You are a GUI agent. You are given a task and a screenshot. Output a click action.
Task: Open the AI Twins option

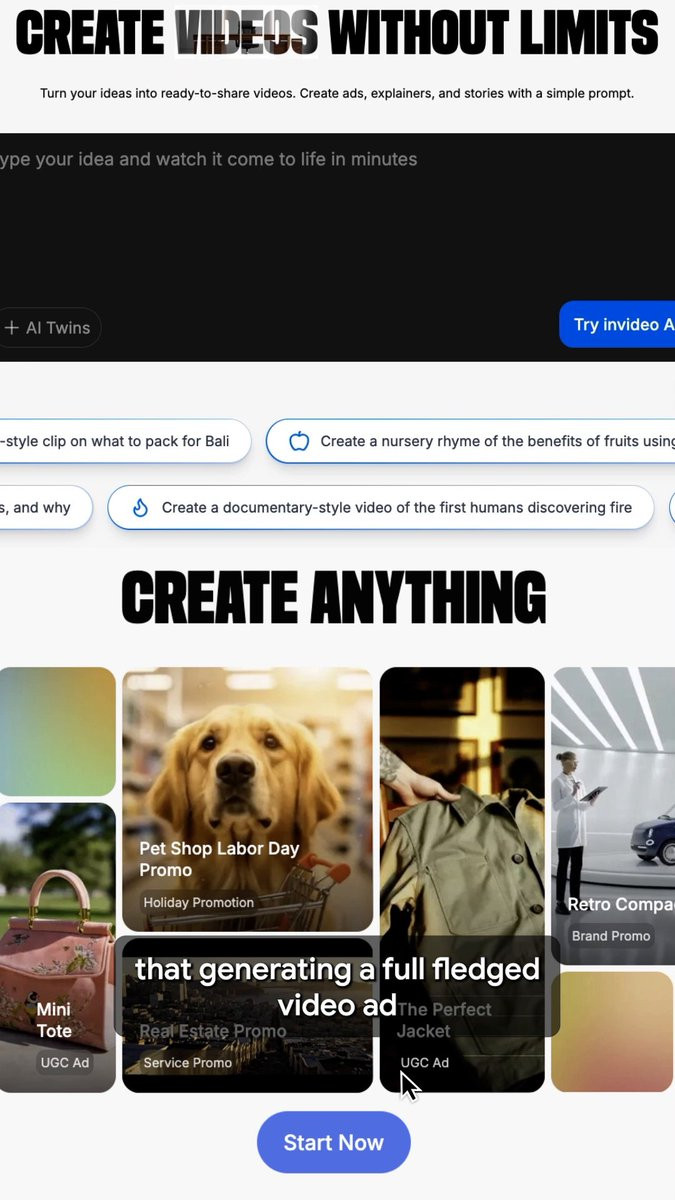49,327
